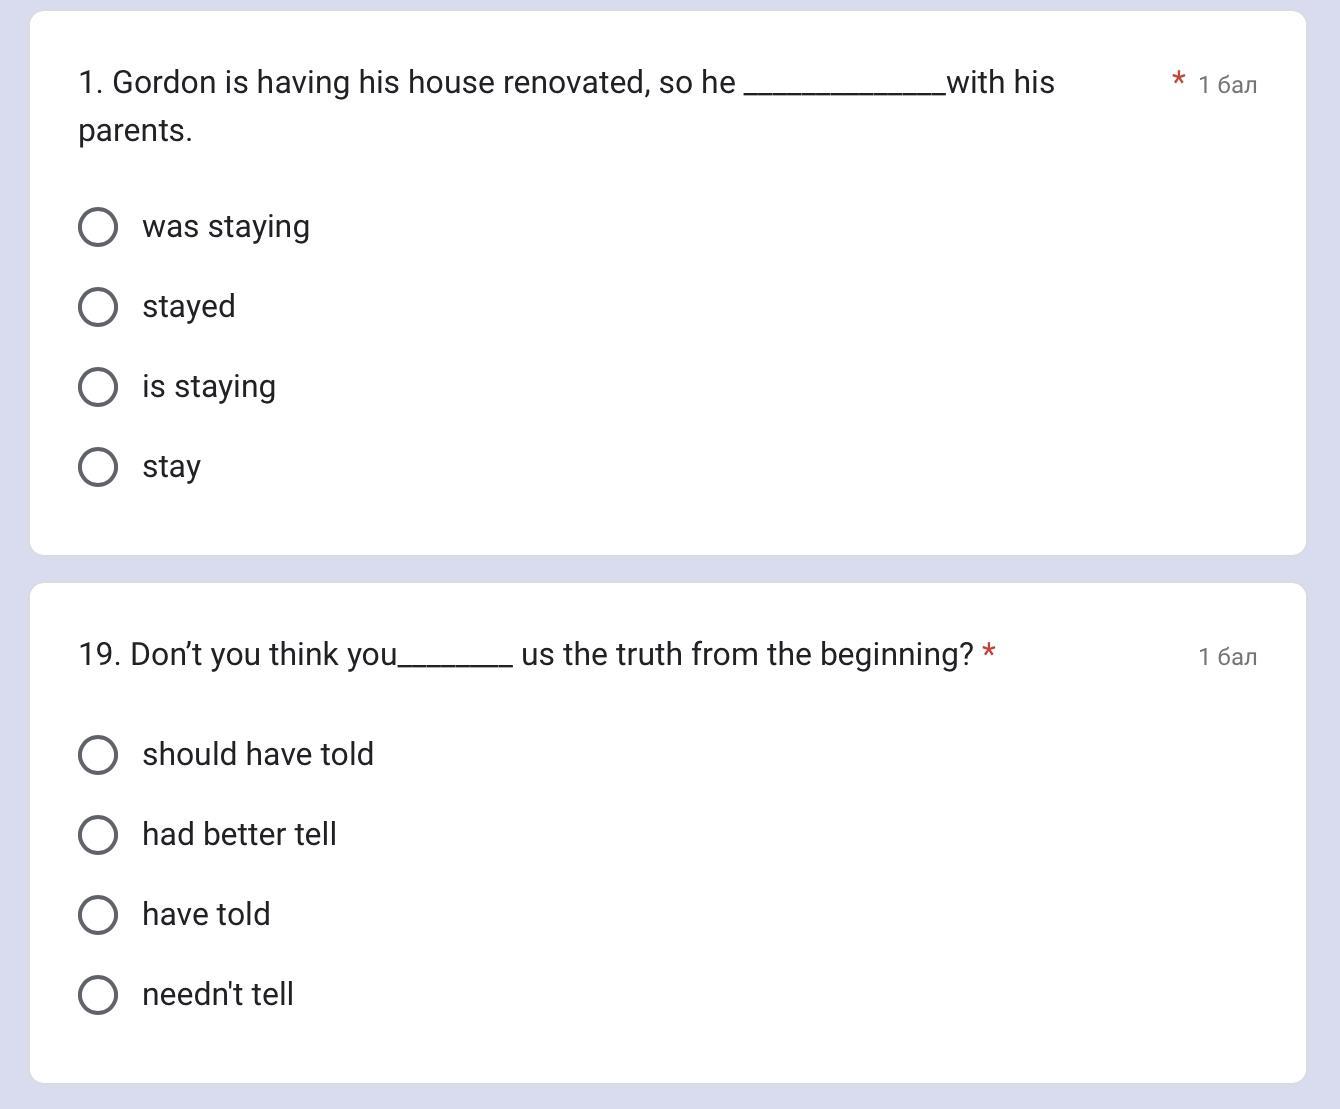1340x1109 pixels.
Task: Select 'should have told' radio button
Action: [x=98, y=755]
